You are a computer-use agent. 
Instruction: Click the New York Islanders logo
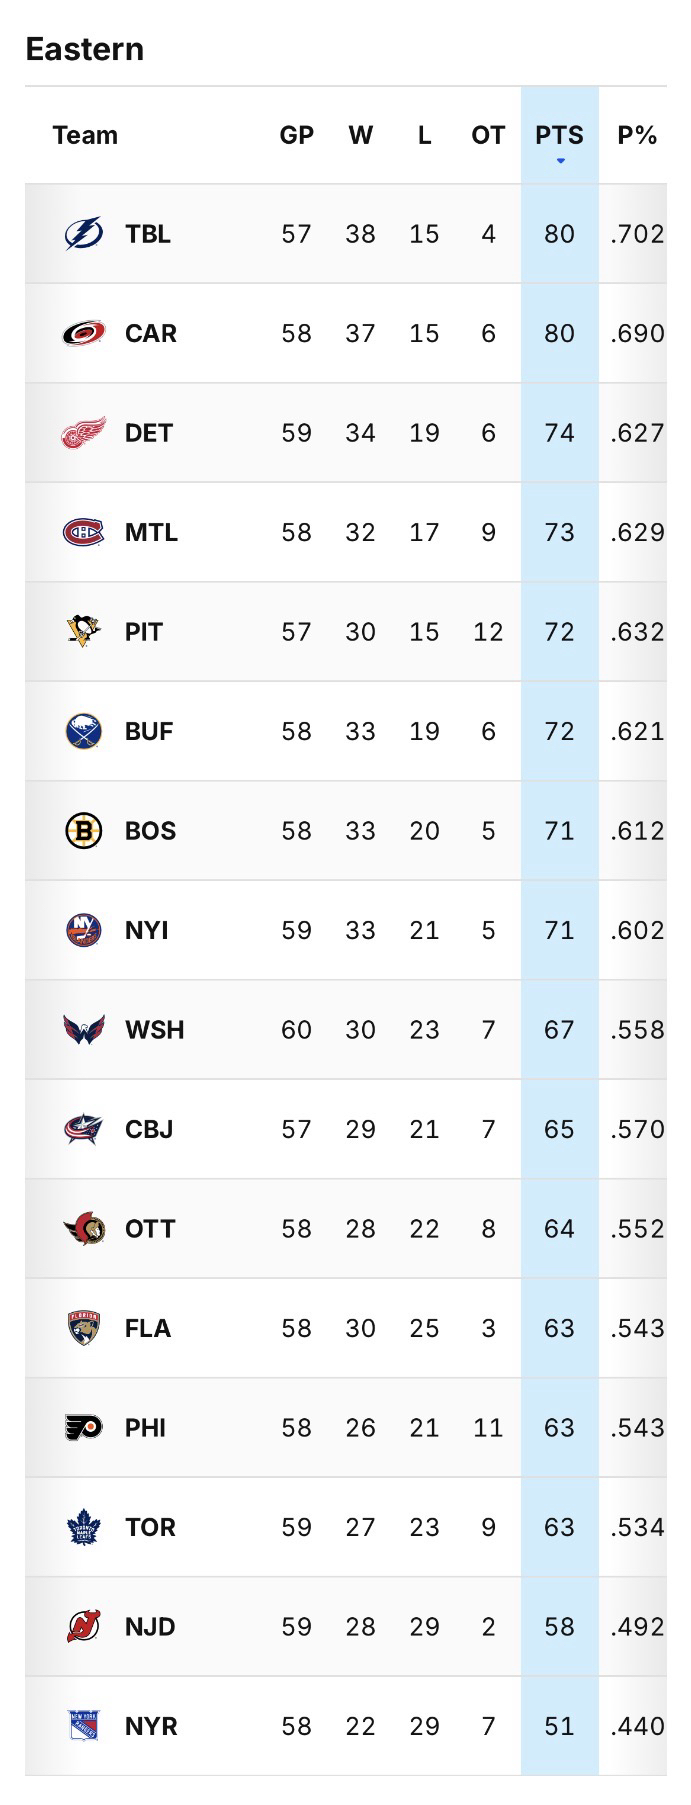(x=84, y=930)
